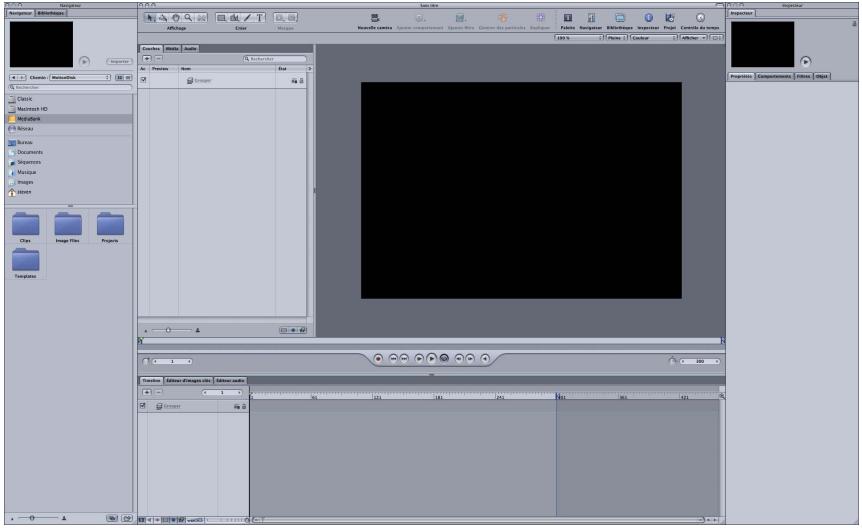Screen dimensions: 862x528
Task: Click the go to project start button
Action: click(393, 359)
